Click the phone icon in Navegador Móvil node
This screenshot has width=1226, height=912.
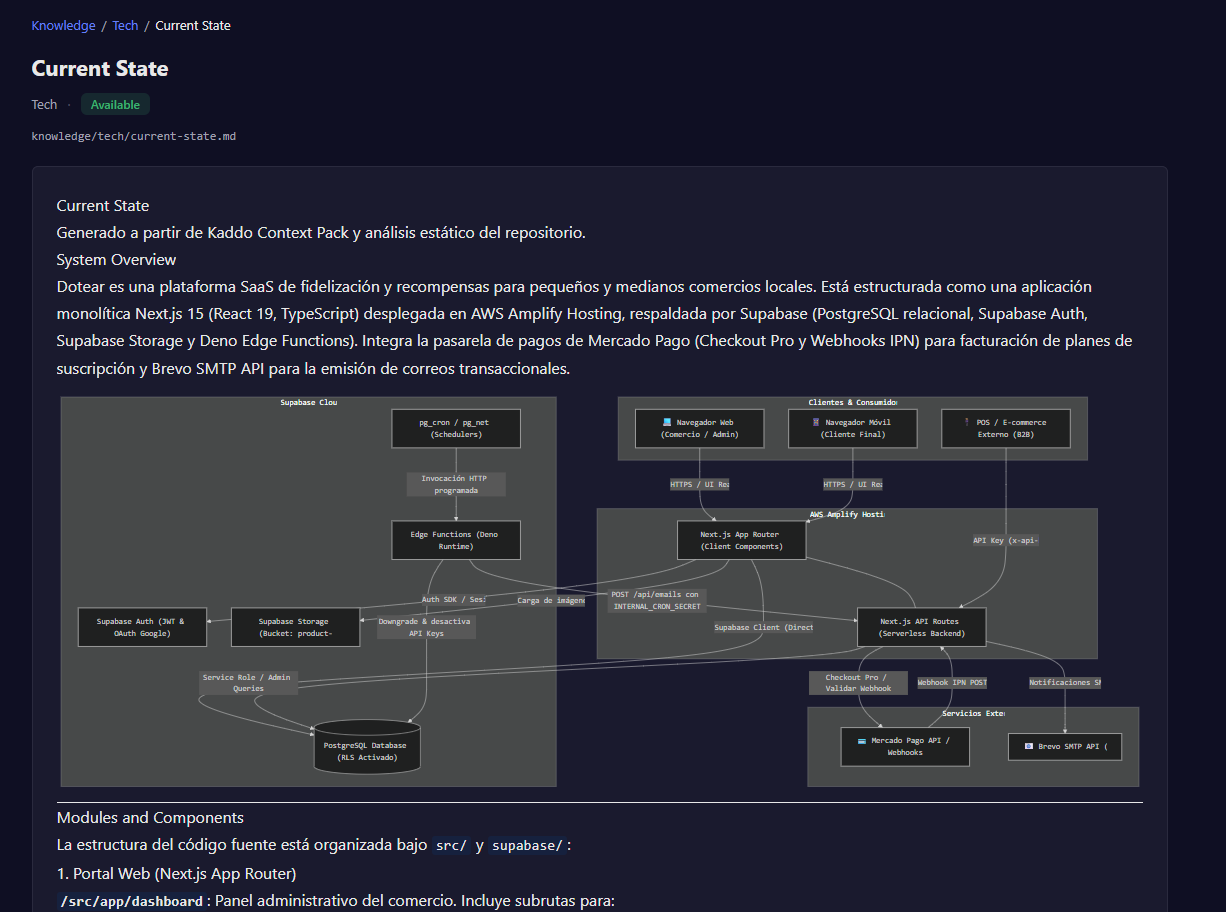(816, 422)
